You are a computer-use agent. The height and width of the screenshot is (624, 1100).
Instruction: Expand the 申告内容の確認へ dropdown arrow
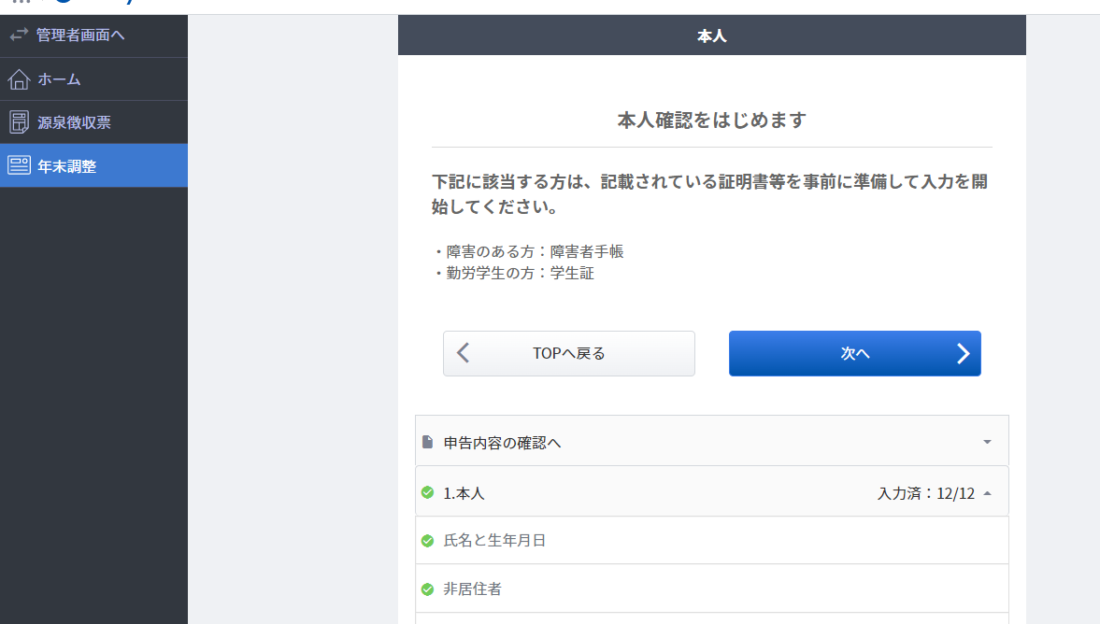(987, 442)
